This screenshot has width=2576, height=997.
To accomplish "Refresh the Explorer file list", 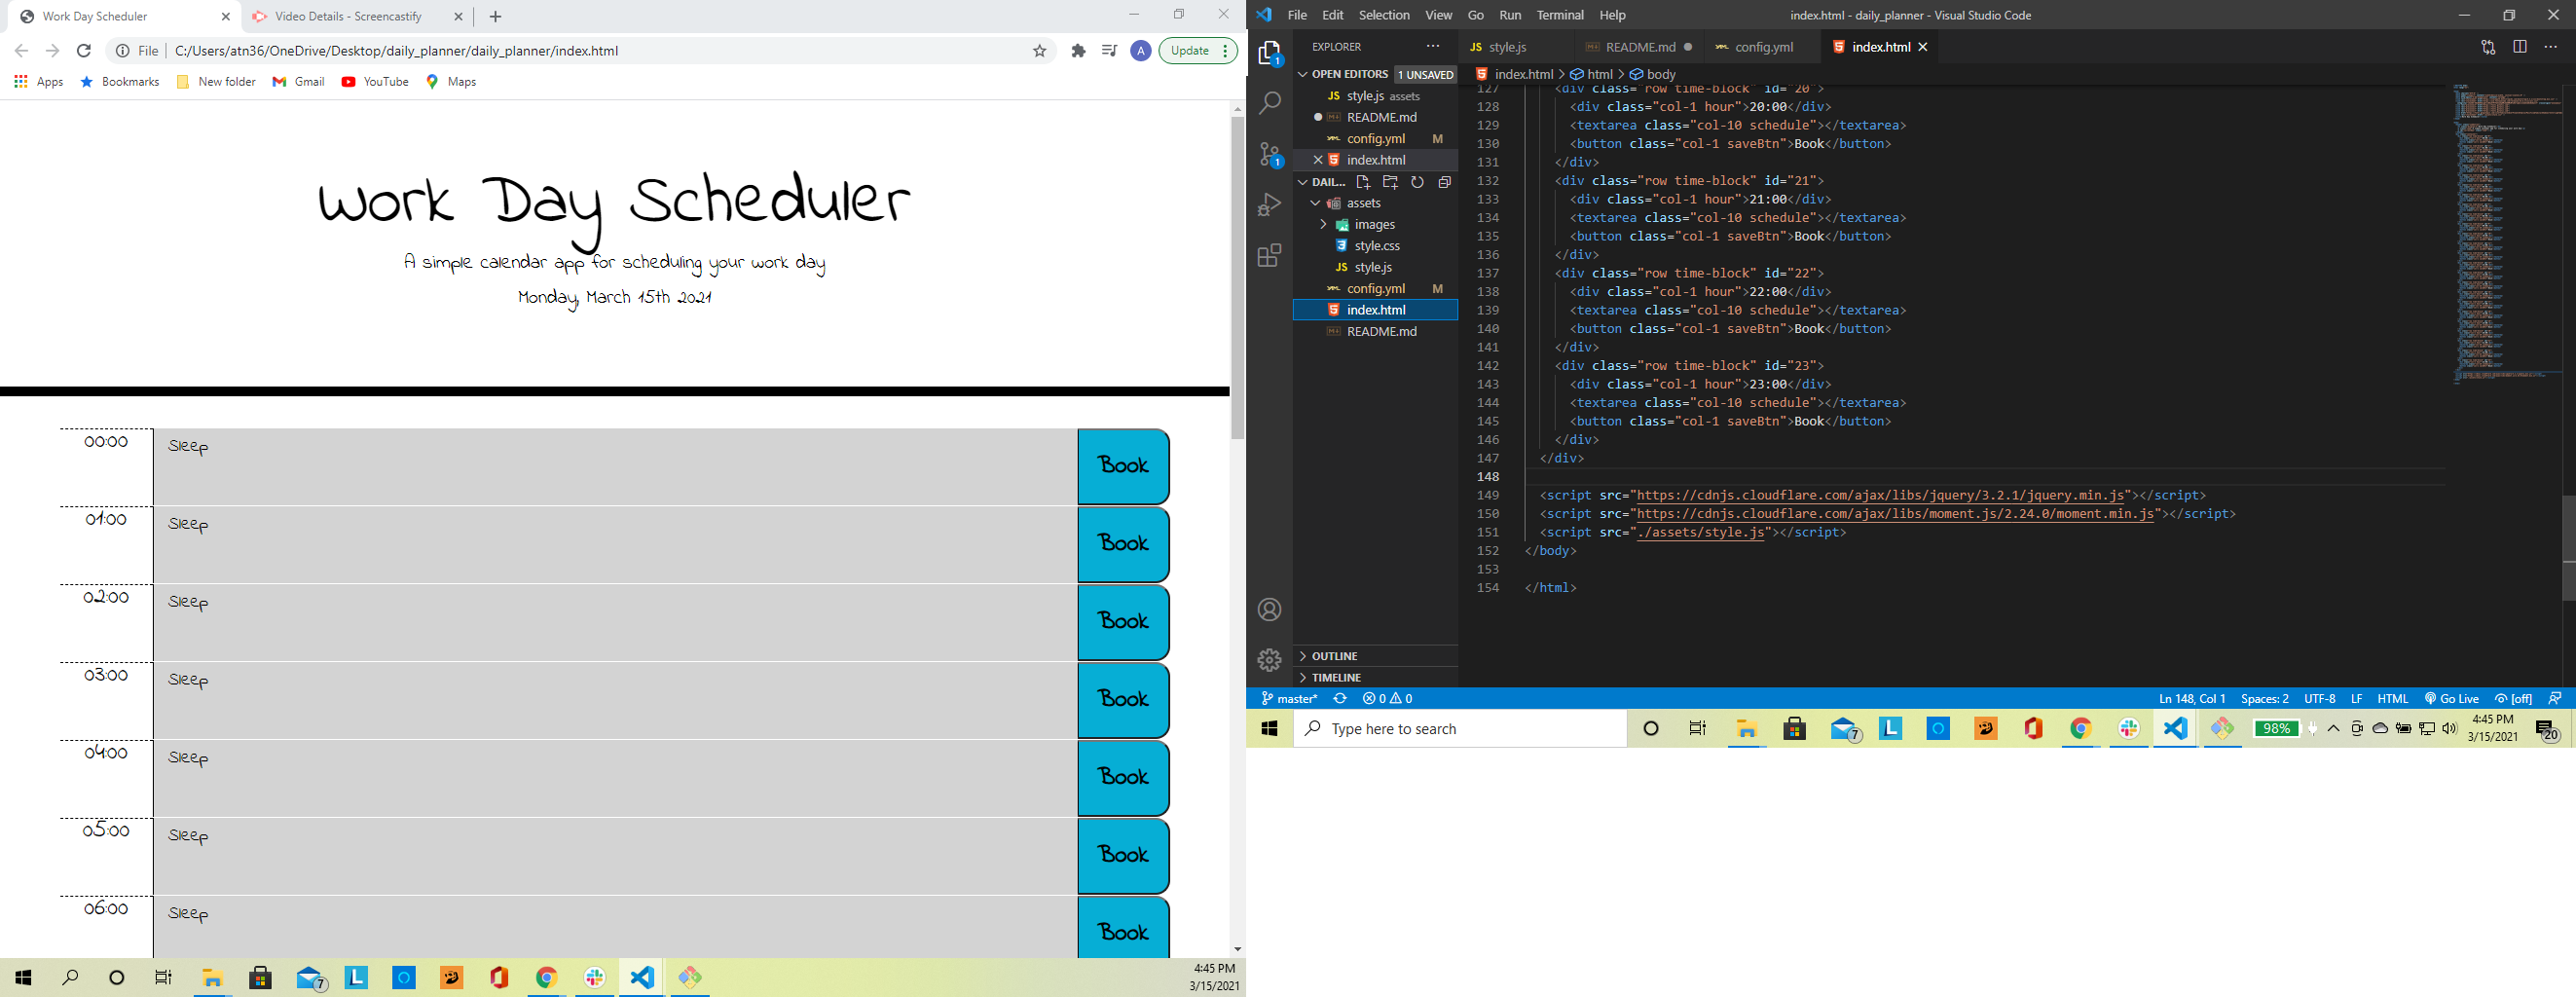I will [1417, 182].
